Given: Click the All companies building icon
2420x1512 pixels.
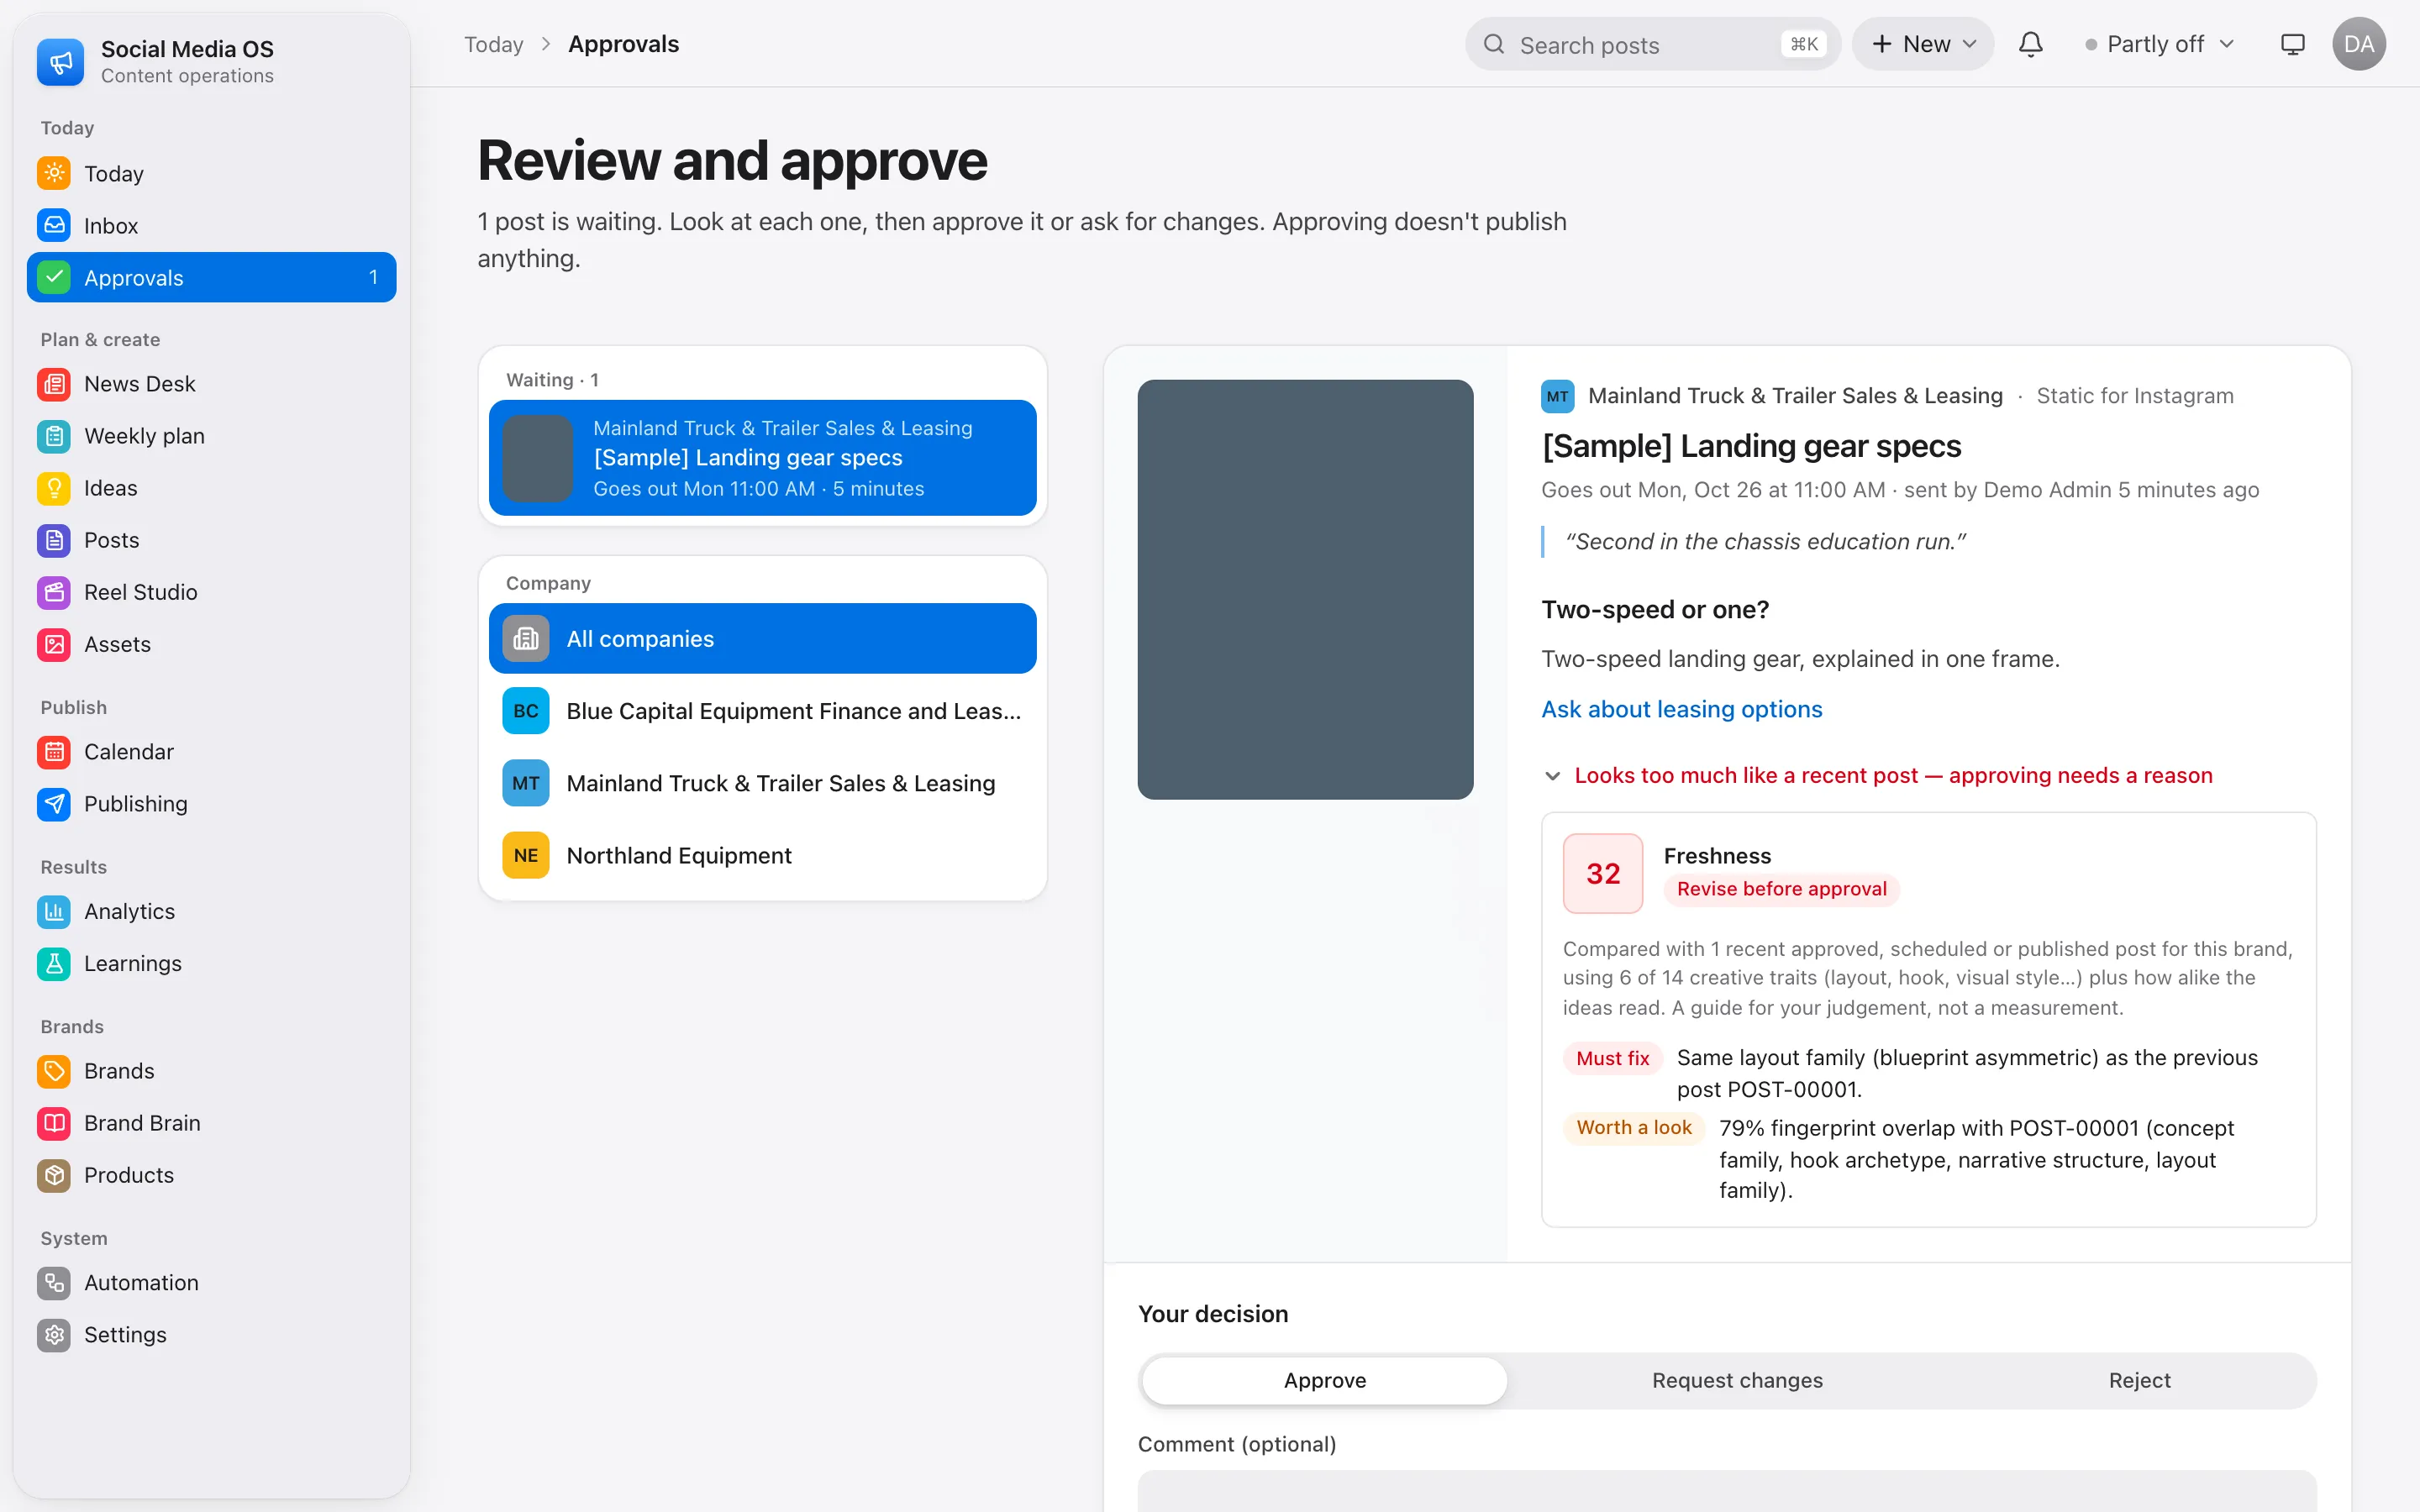Looking at the screenshot, I should click(x=526, y=638).
